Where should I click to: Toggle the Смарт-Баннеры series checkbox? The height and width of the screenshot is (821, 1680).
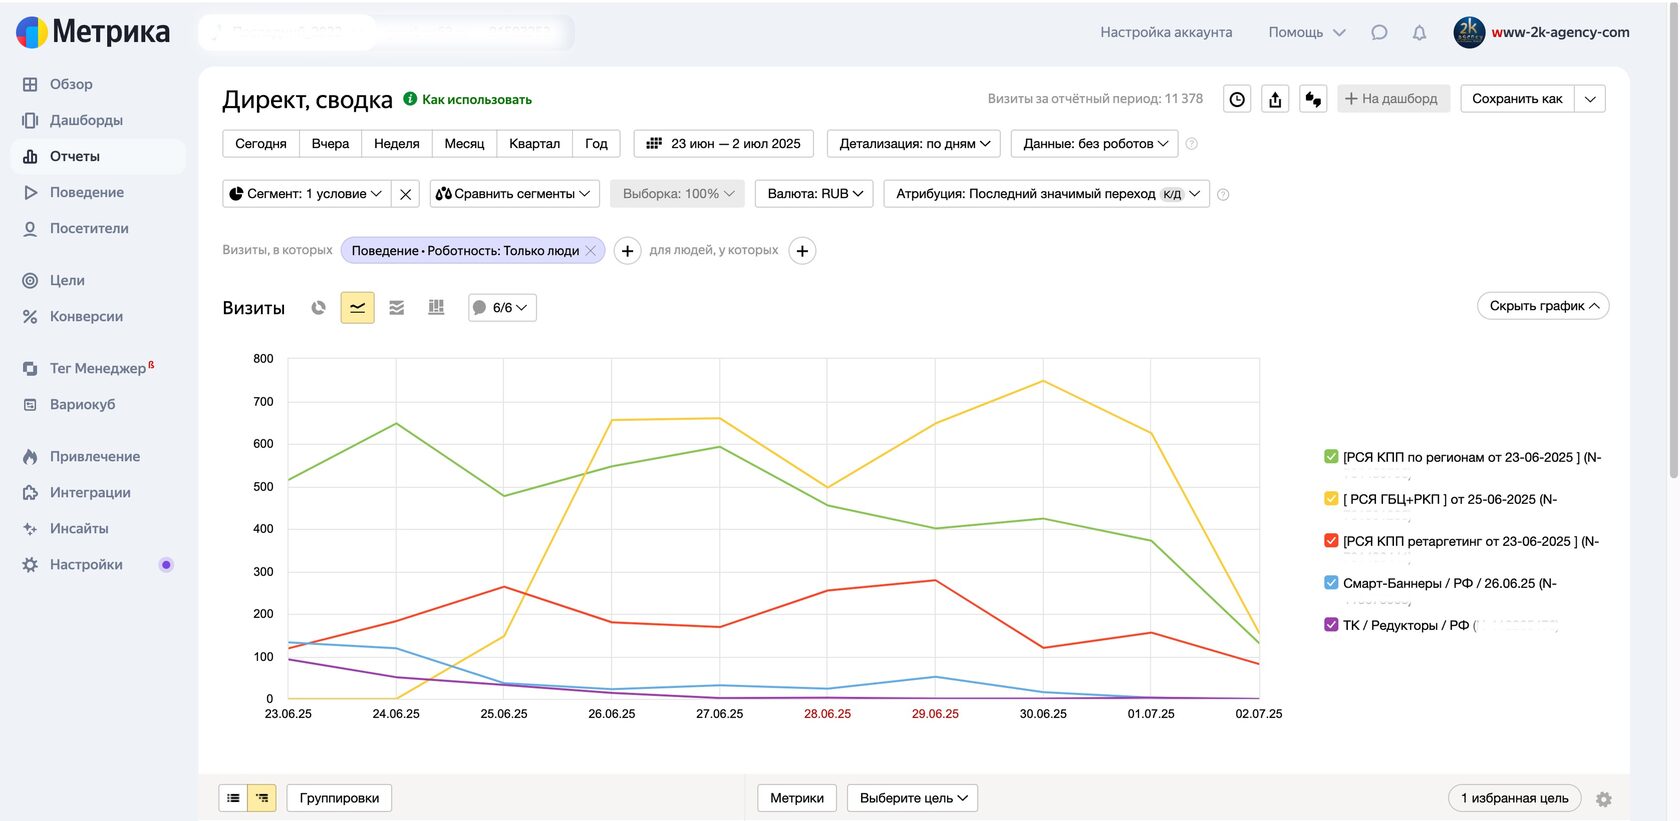pyautogui.click(x=1331, y=583)
